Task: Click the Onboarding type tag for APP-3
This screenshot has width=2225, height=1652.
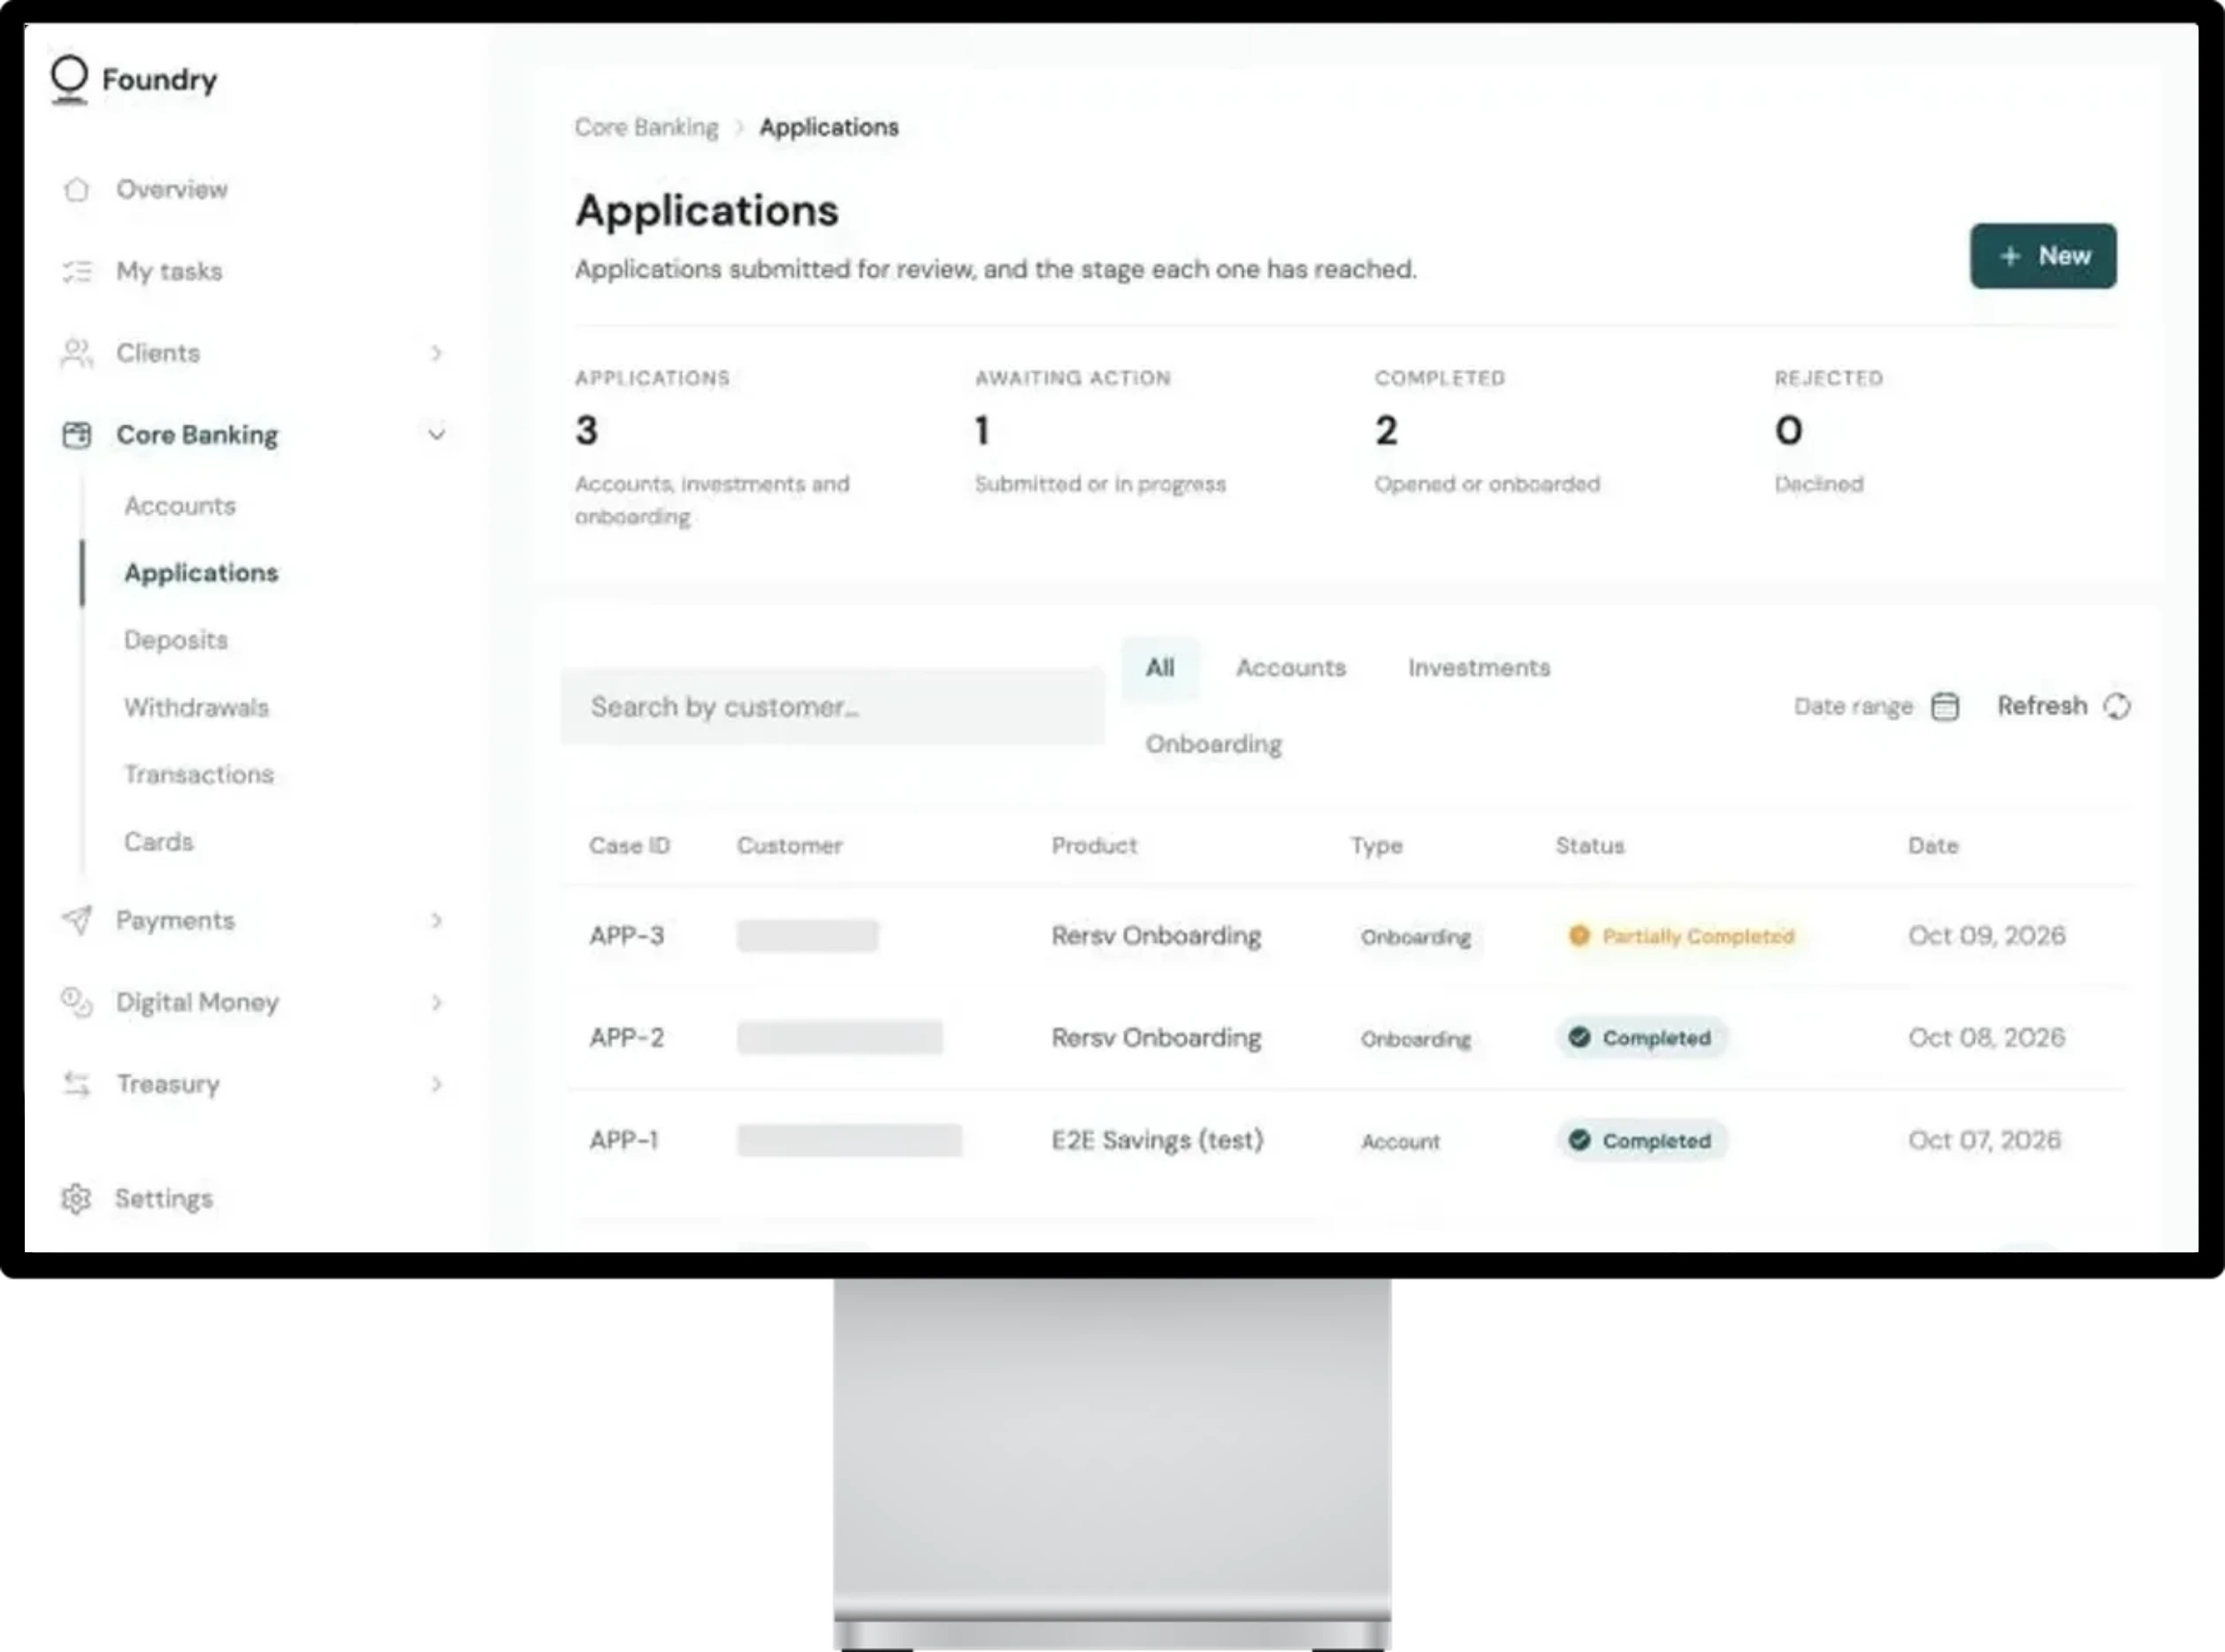Action: [x=1416, y=937]
